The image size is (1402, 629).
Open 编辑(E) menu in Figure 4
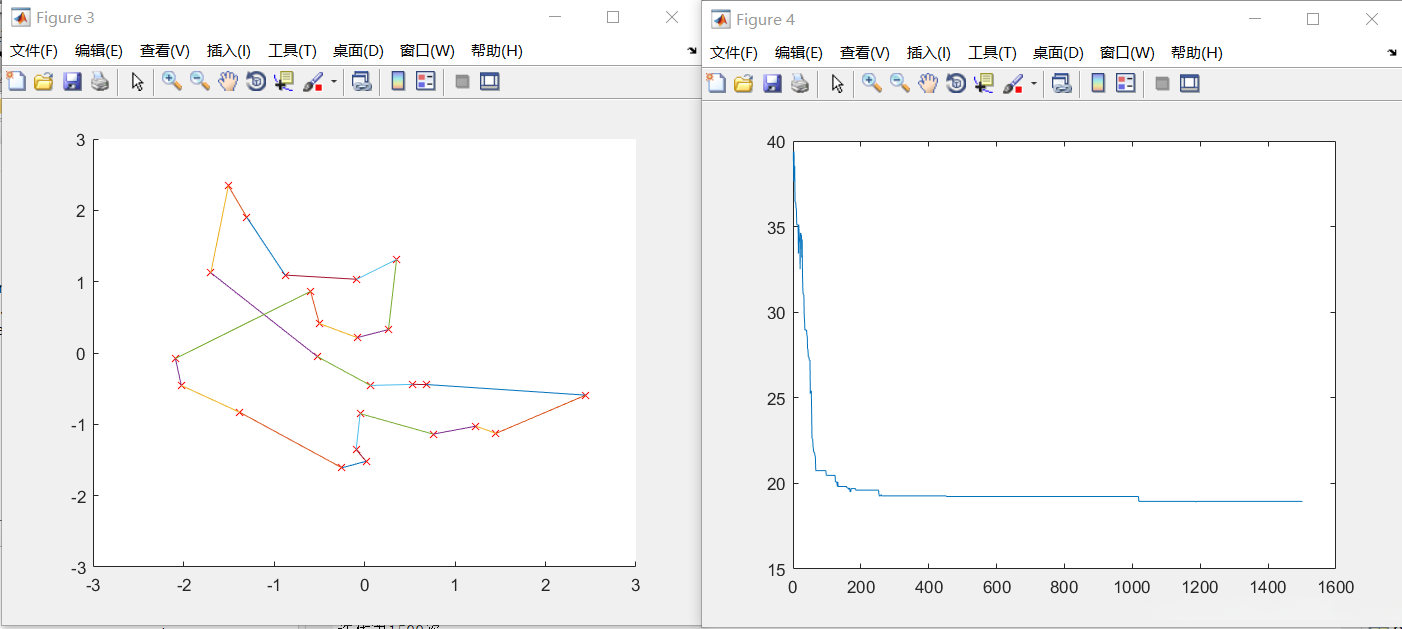799,53
